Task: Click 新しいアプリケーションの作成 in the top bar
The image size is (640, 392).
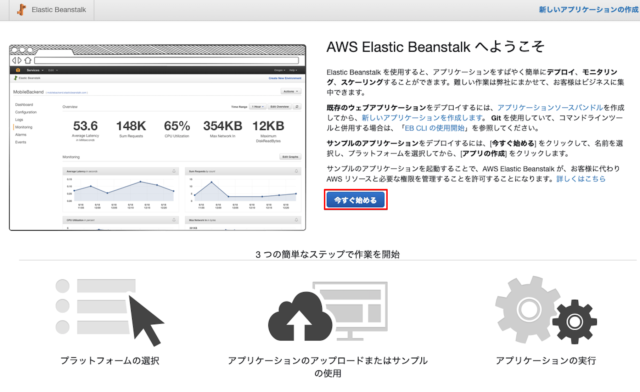Action: [x=589, y=9]
